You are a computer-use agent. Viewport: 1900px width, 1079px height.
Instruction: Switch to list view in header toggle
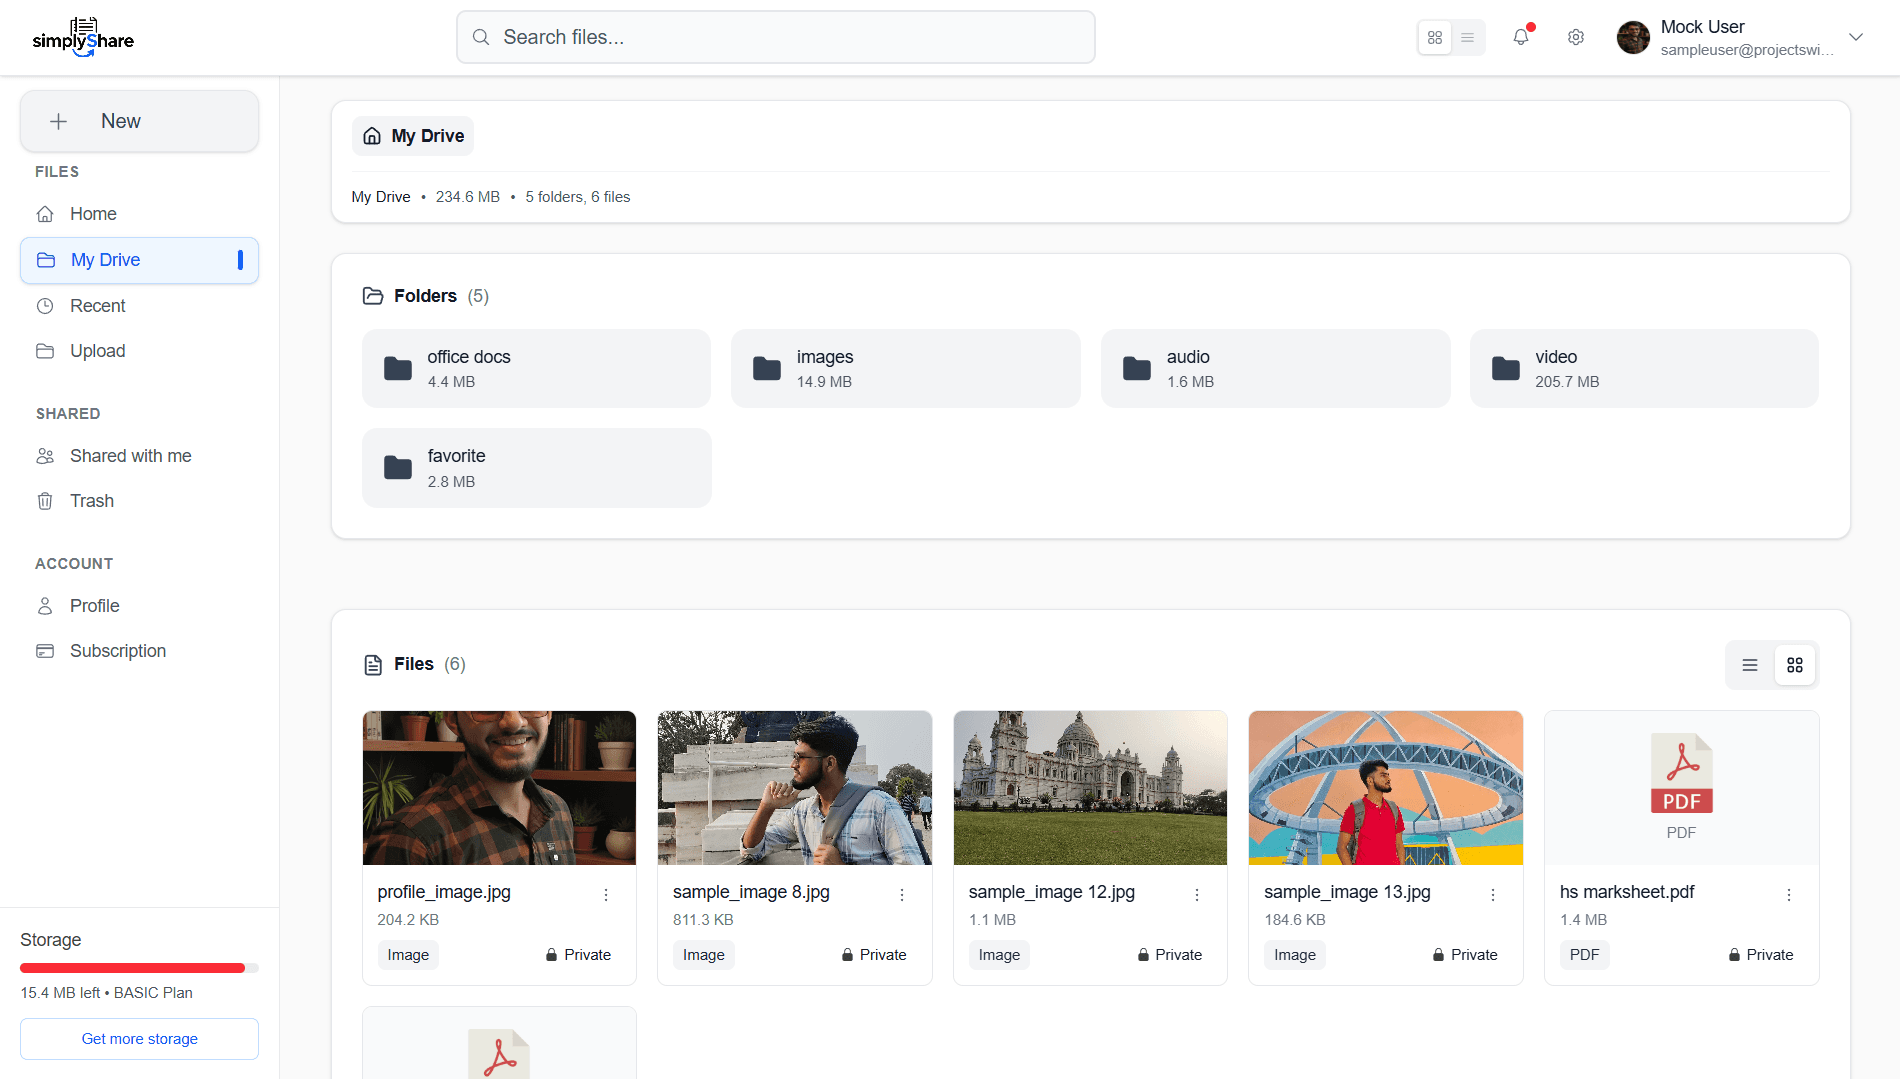[1468, 38]
